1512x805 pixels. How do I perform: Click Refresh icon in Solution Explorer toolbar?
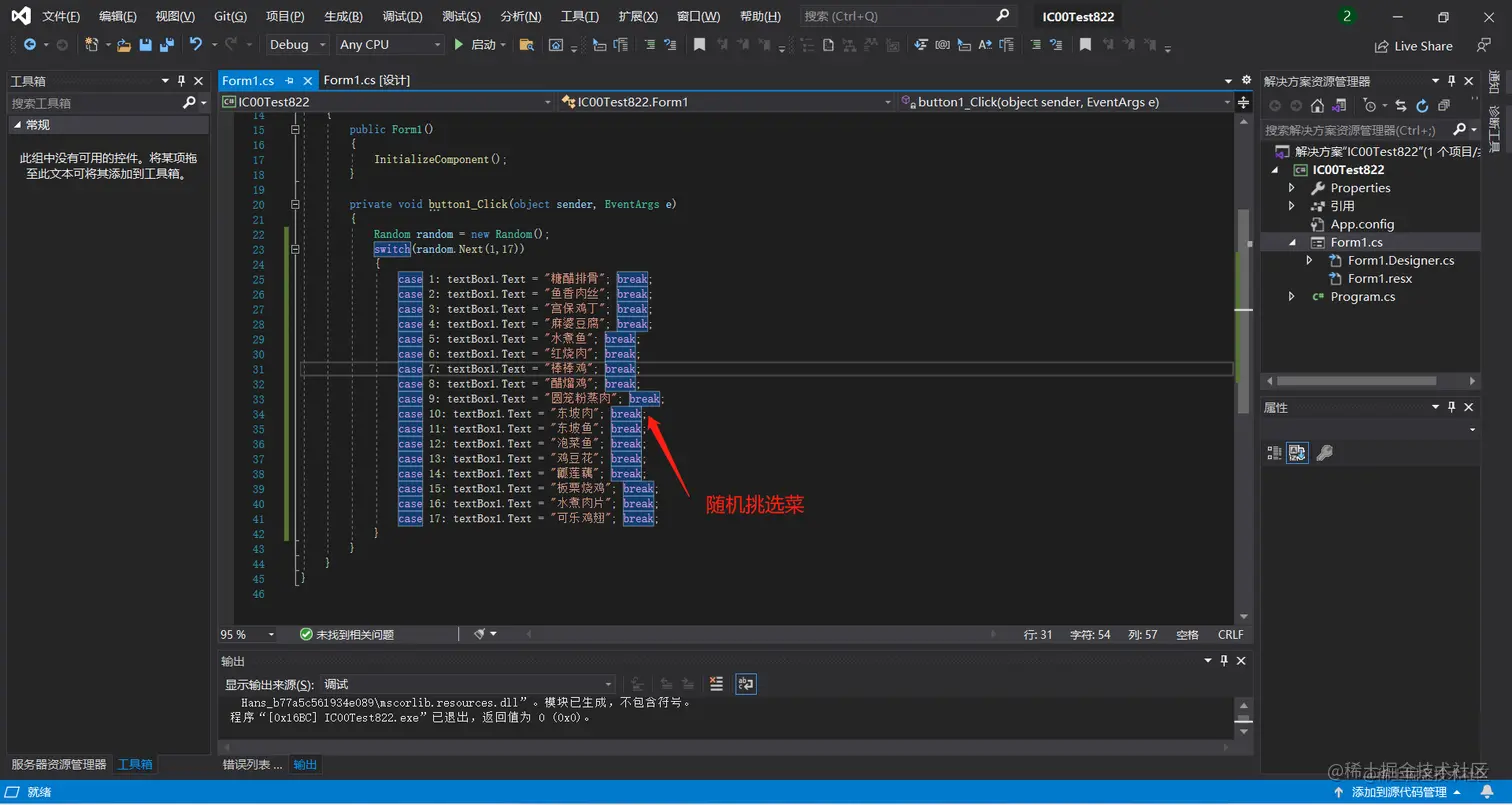[1421, 106]
